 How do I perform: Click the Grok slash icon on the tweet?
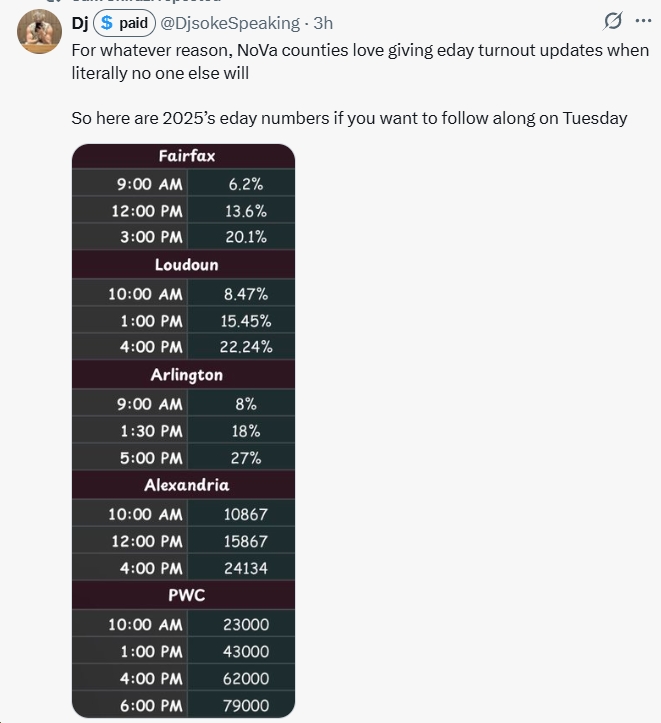(x=615, y=21)
